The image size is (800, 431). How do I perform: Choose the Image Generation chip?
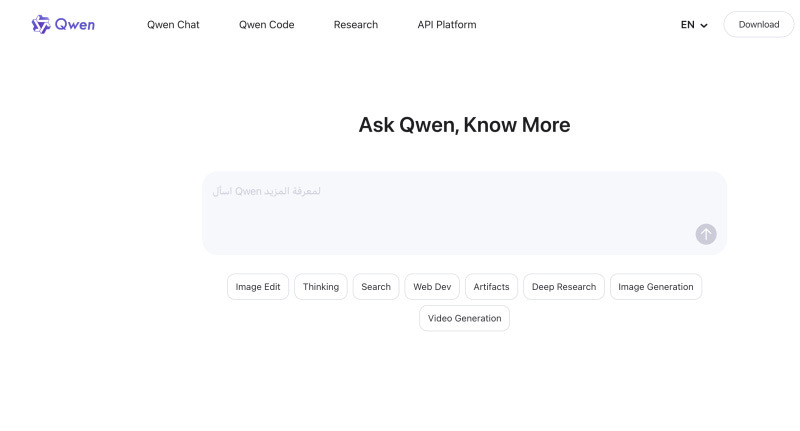pos(656,287)
